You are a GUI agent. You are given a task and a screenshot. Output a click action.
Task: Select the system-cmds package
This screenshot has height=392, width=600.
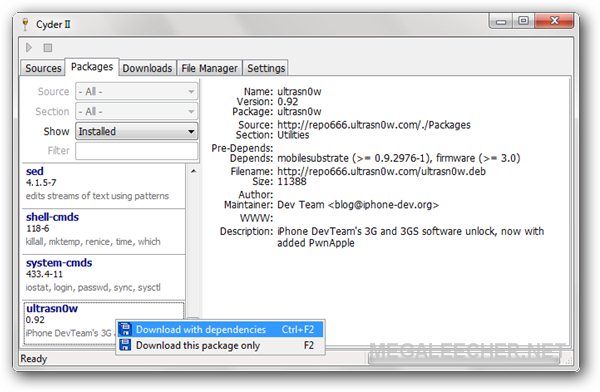click(103, 277)
